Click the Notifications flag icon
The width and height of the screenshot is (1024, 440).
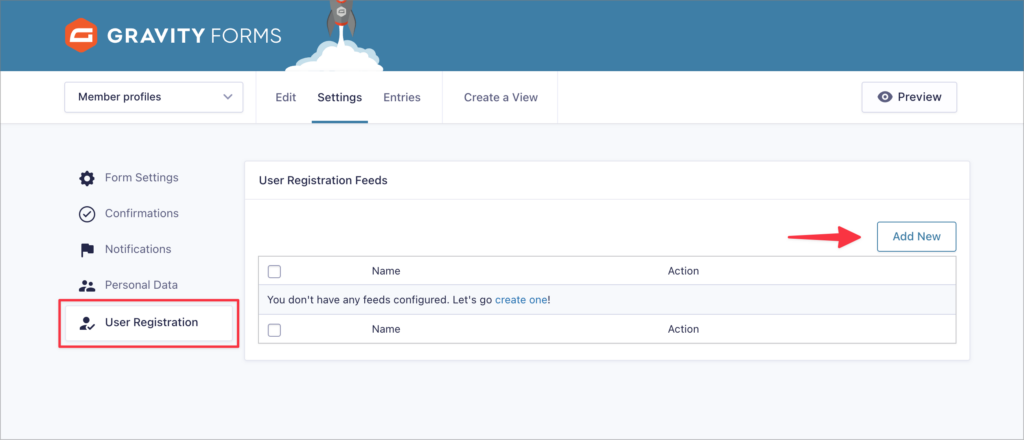87,249
